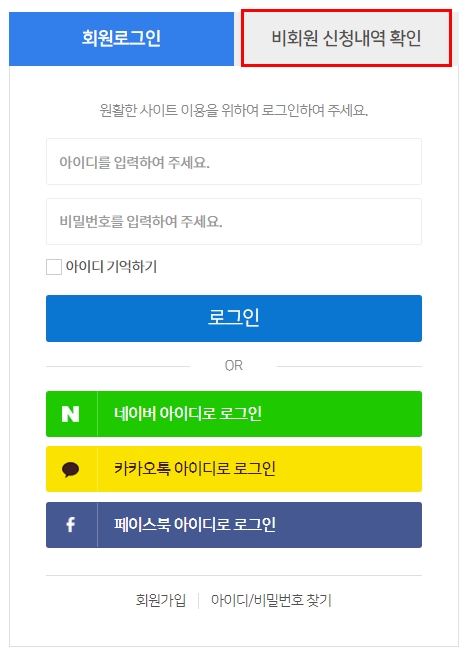Click the Facebook f logo icon

[71, 524]
